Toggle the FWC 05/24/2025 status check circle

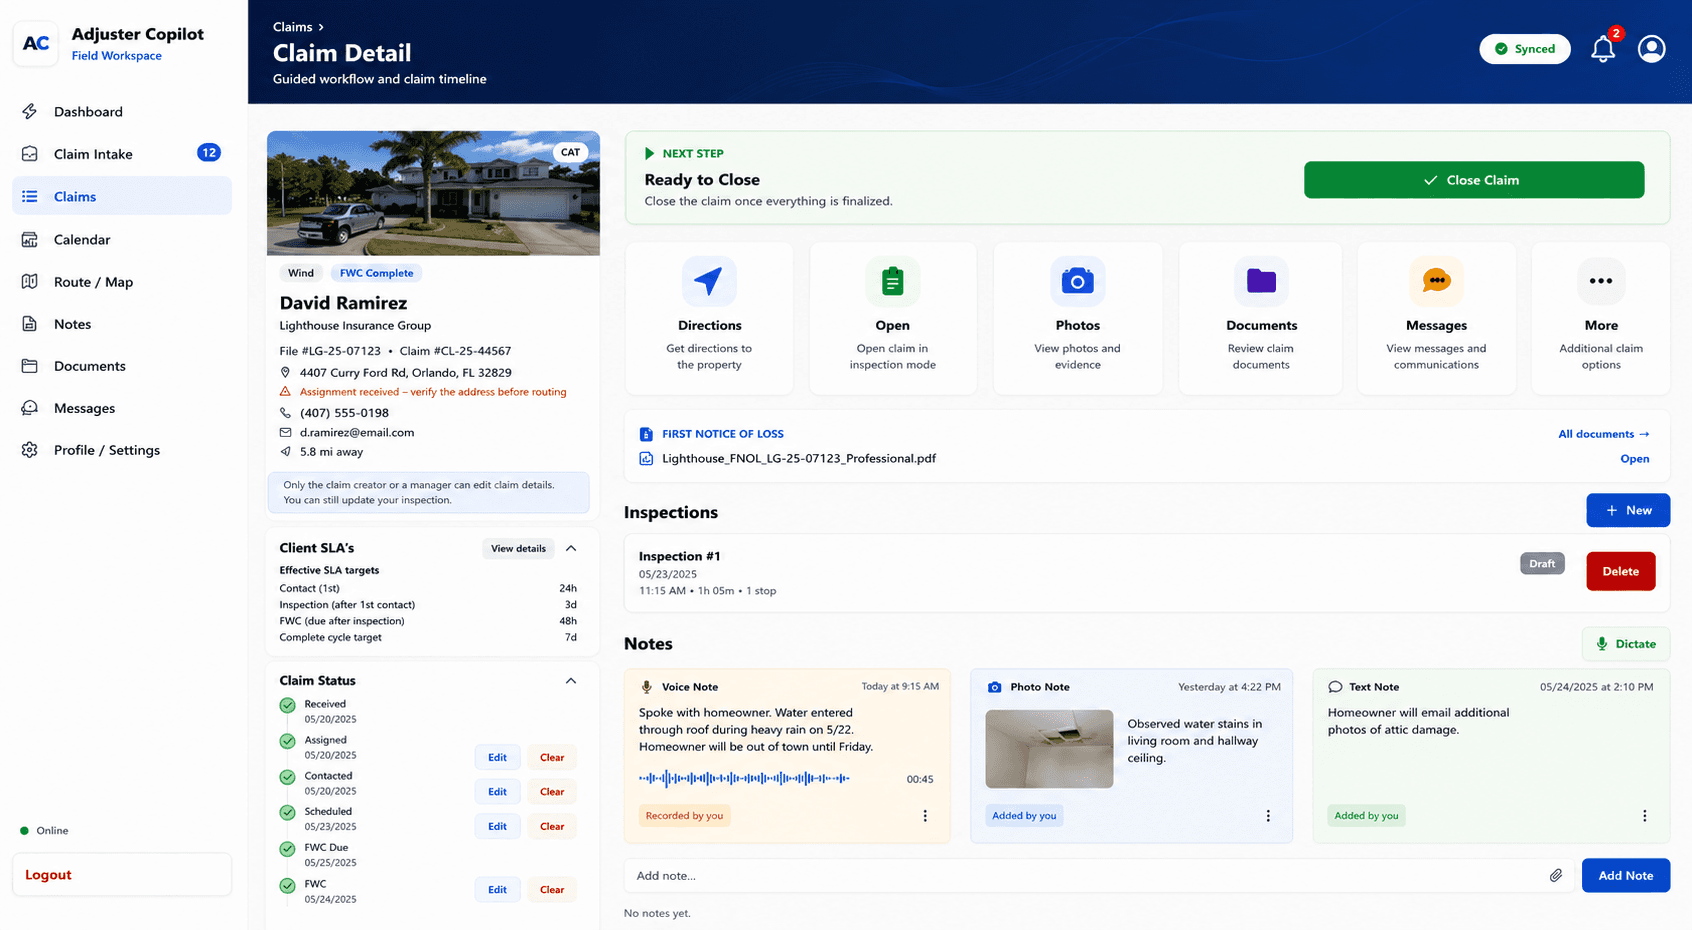(x=288, y=886)
